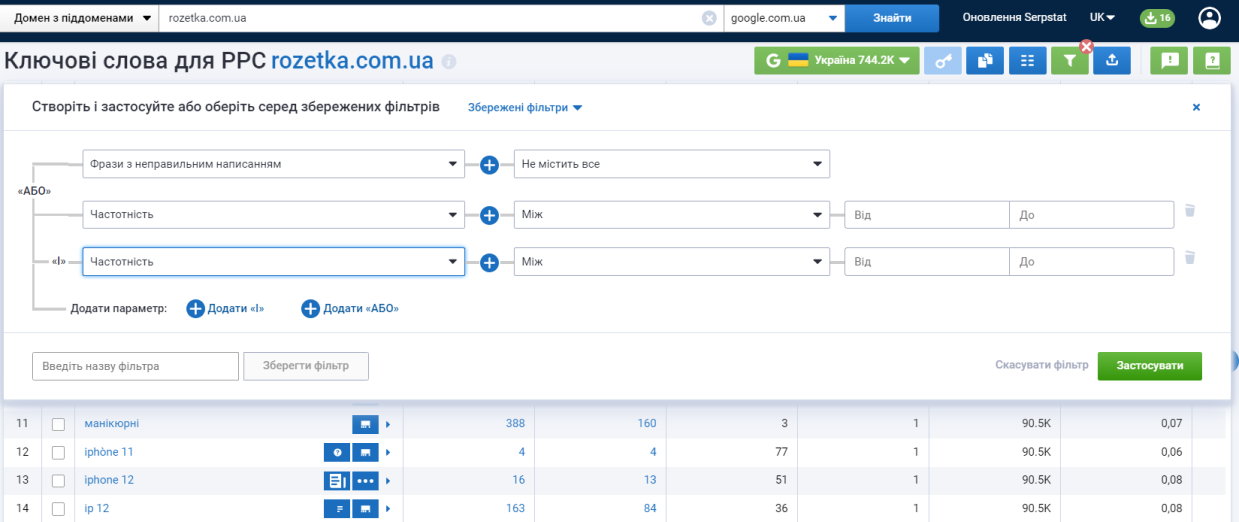Click plus icon after first Частотність parameter

pos(489,214)
